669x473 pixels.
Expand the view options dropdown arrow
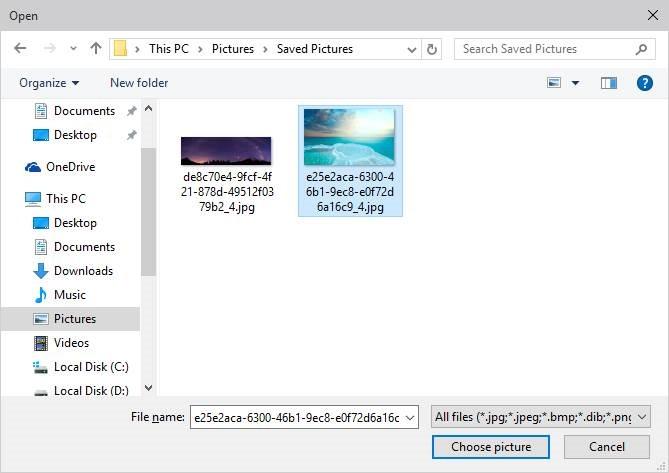pyautogui.click(x=575, y=83)
